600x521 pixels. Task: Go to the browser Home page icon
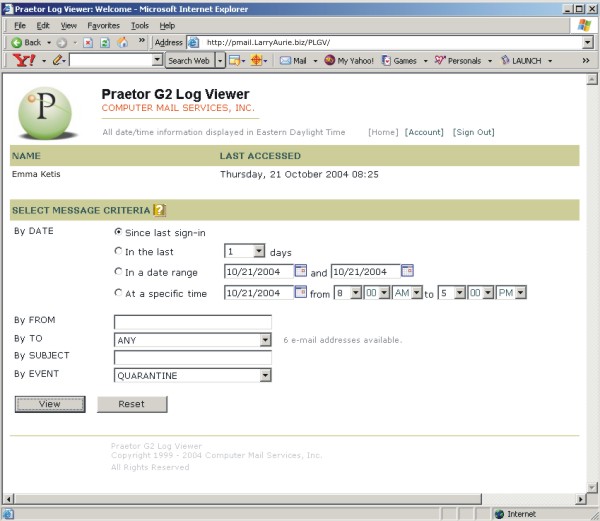point(122,42)
